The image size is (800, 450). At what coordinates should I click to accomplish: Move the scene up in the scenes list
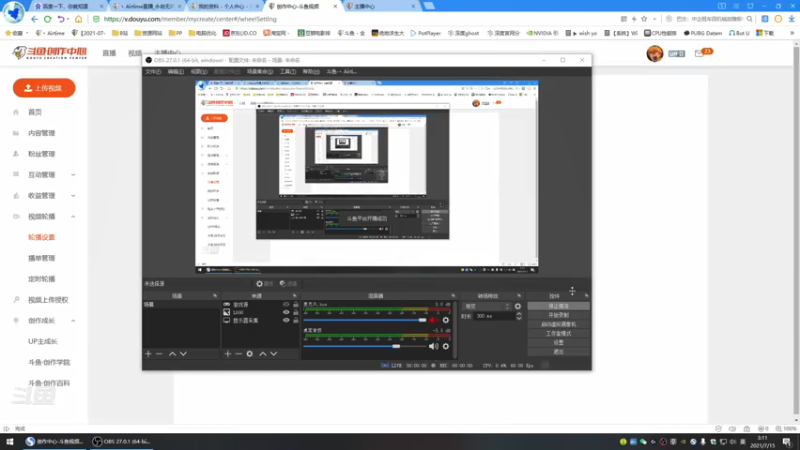172,354
